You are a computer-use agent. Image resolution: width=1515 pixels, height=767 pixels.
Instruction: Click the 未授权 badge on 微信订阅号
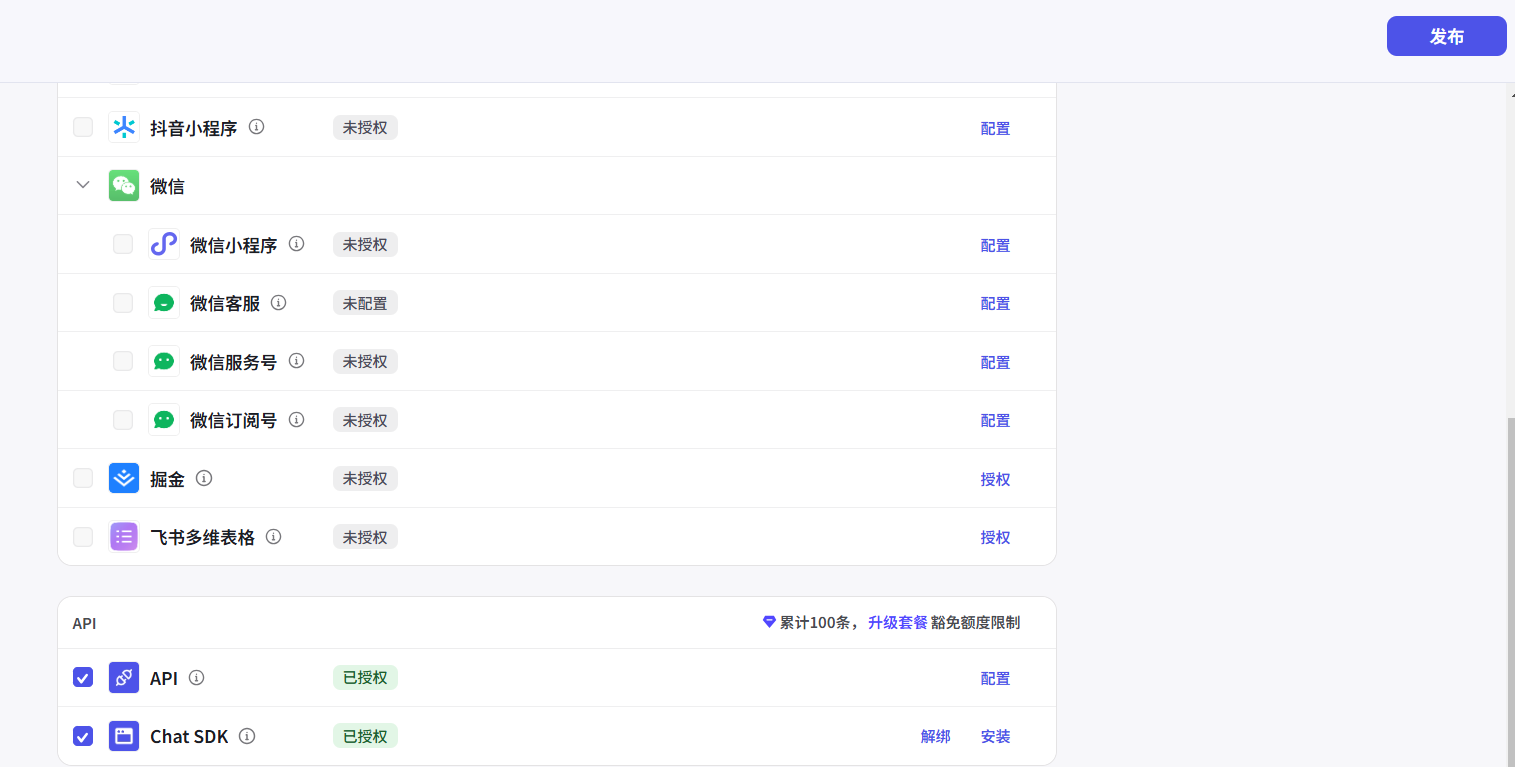point(365,419)
